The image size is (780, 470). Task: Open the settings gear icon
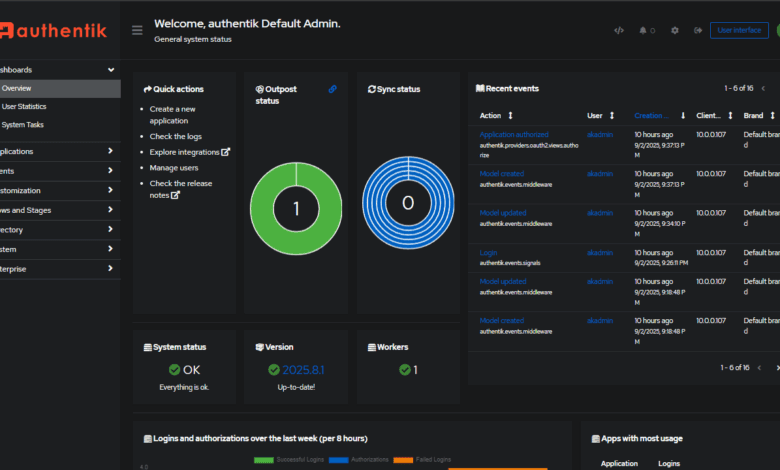pos(675,30)
